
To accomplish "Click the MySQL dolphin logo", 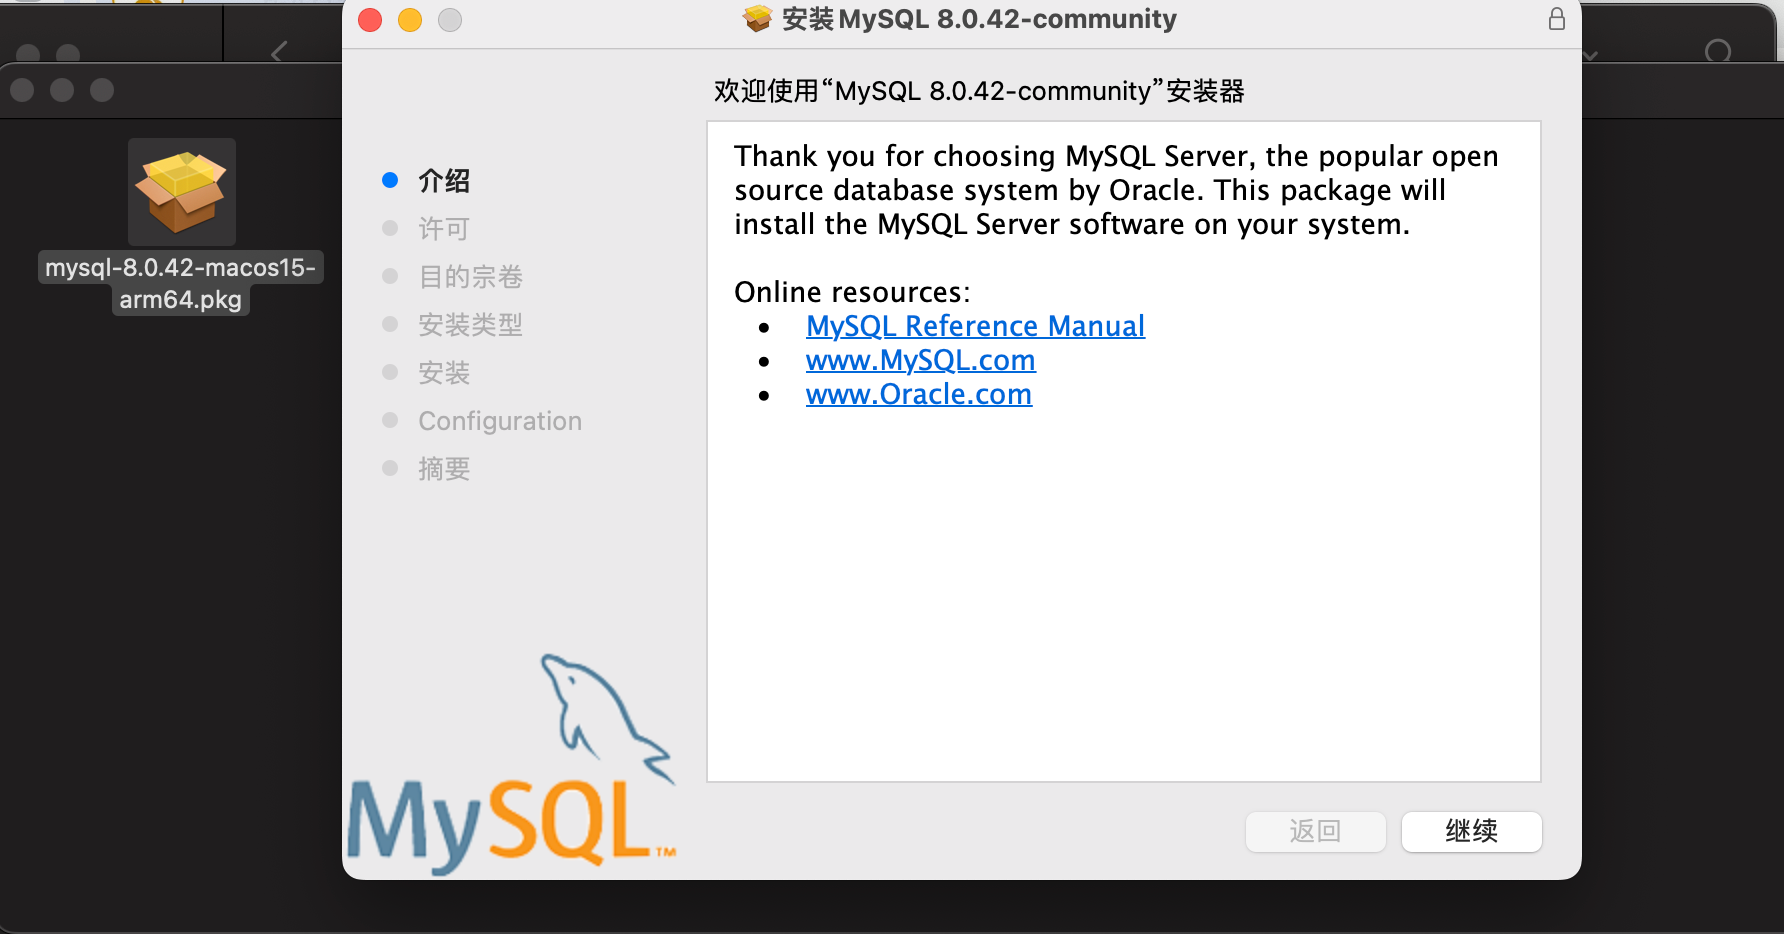I will tap(511, 763).
